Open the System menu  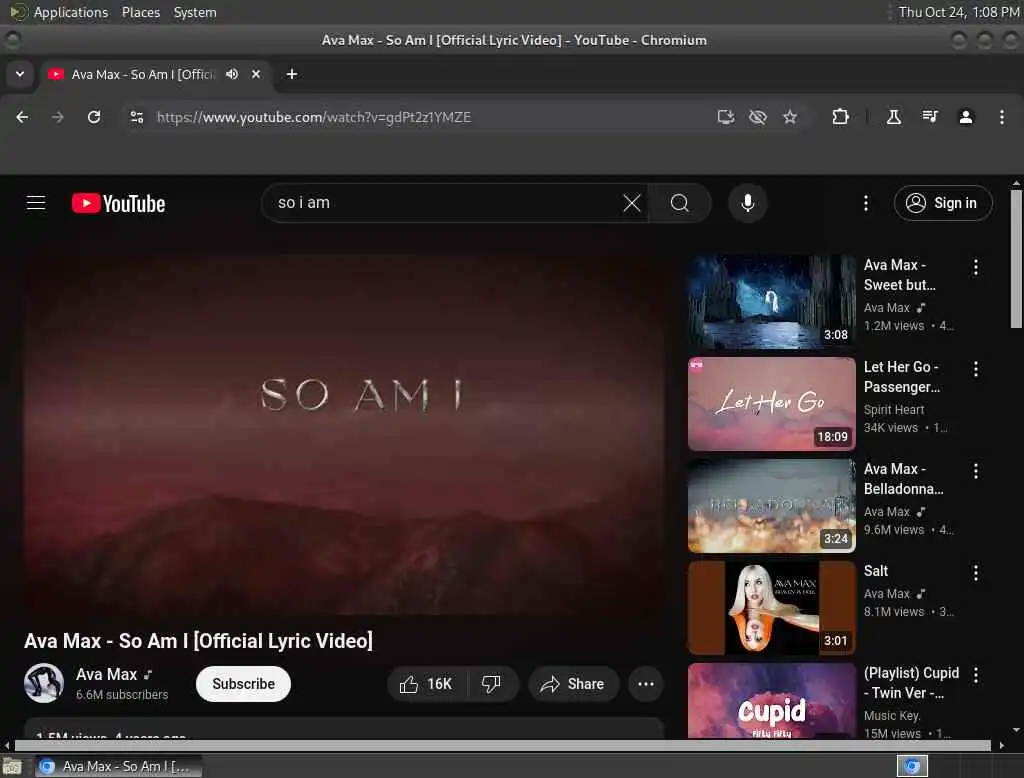click(x=195, y=12)
